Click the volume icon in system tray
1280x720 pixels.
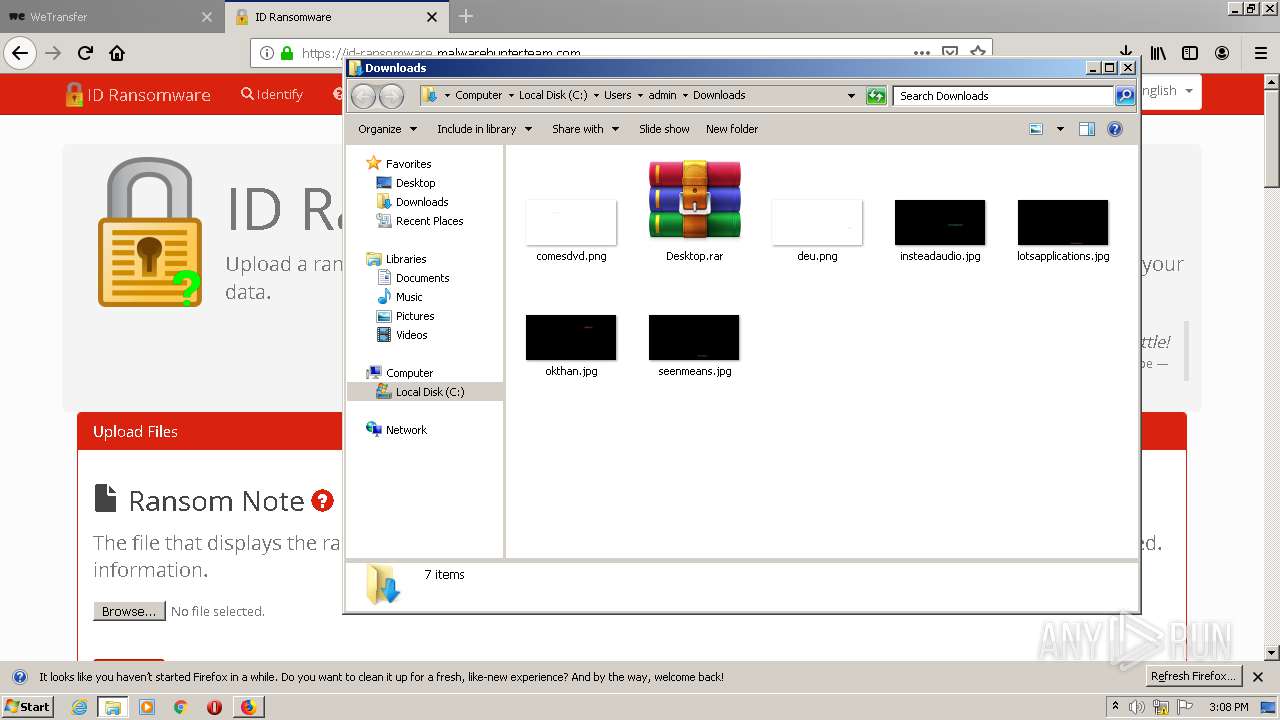tap(1137, 707)
